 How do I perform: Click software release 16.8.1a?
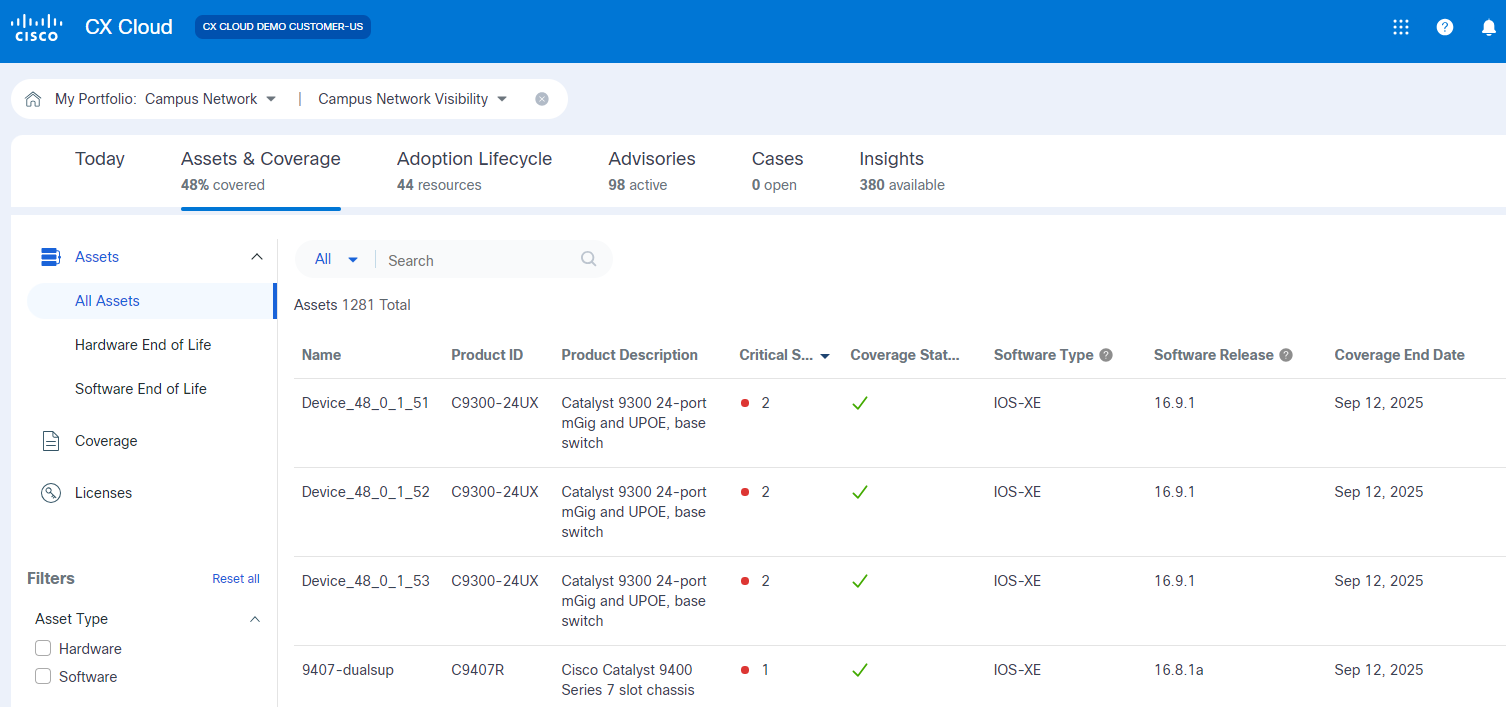1179,670
